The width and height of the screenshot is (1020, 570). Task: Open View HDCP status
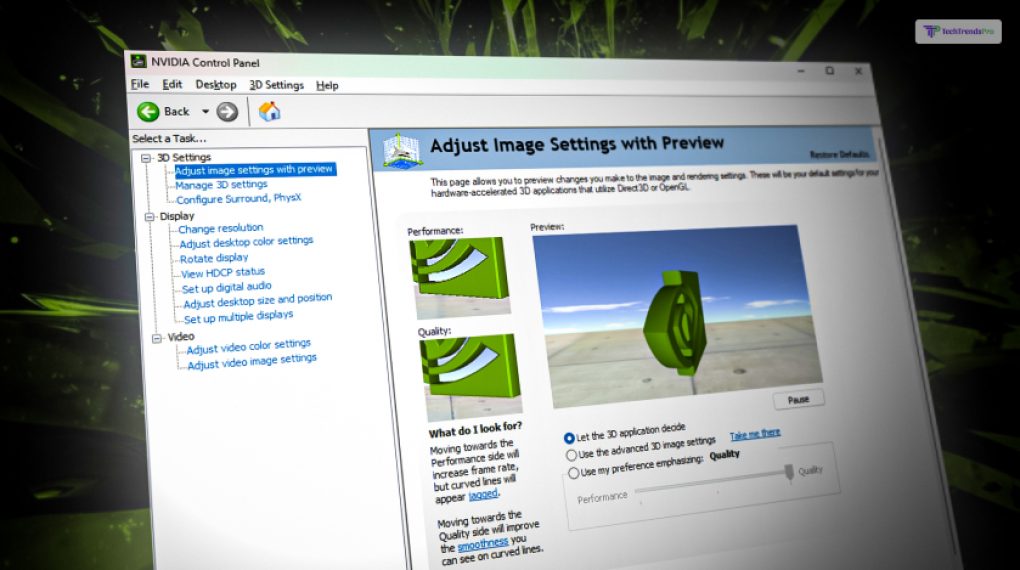pyautogui.click(x=222, y=273)
